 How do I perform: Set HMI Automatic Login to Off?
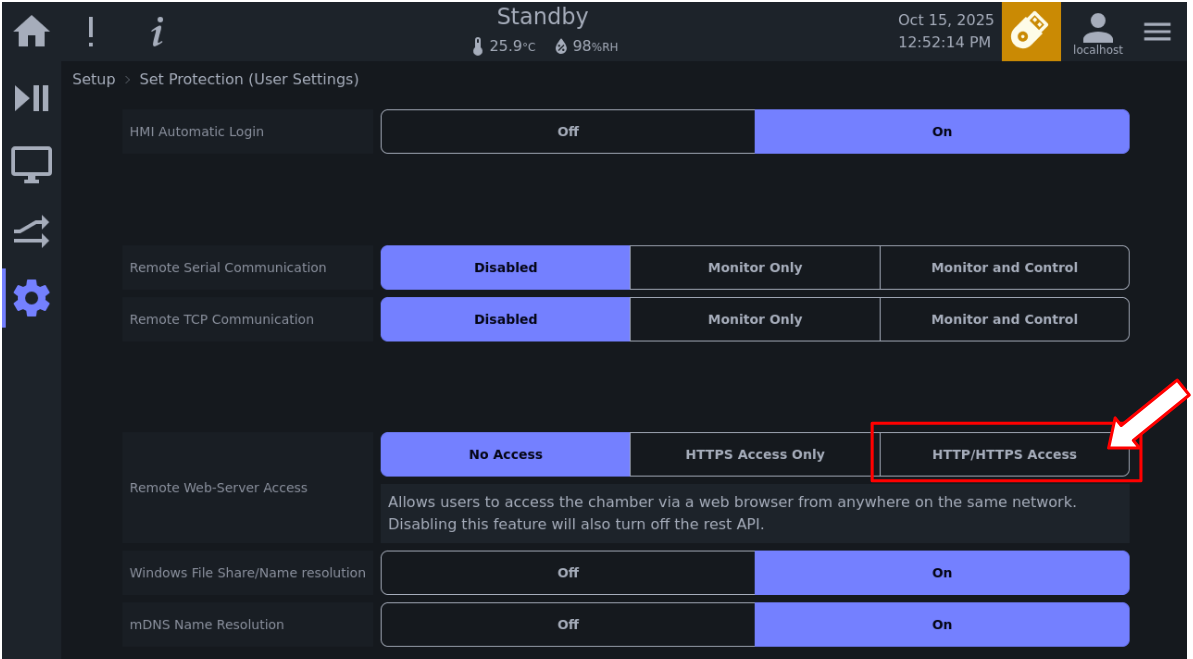[x=568, y=132]
